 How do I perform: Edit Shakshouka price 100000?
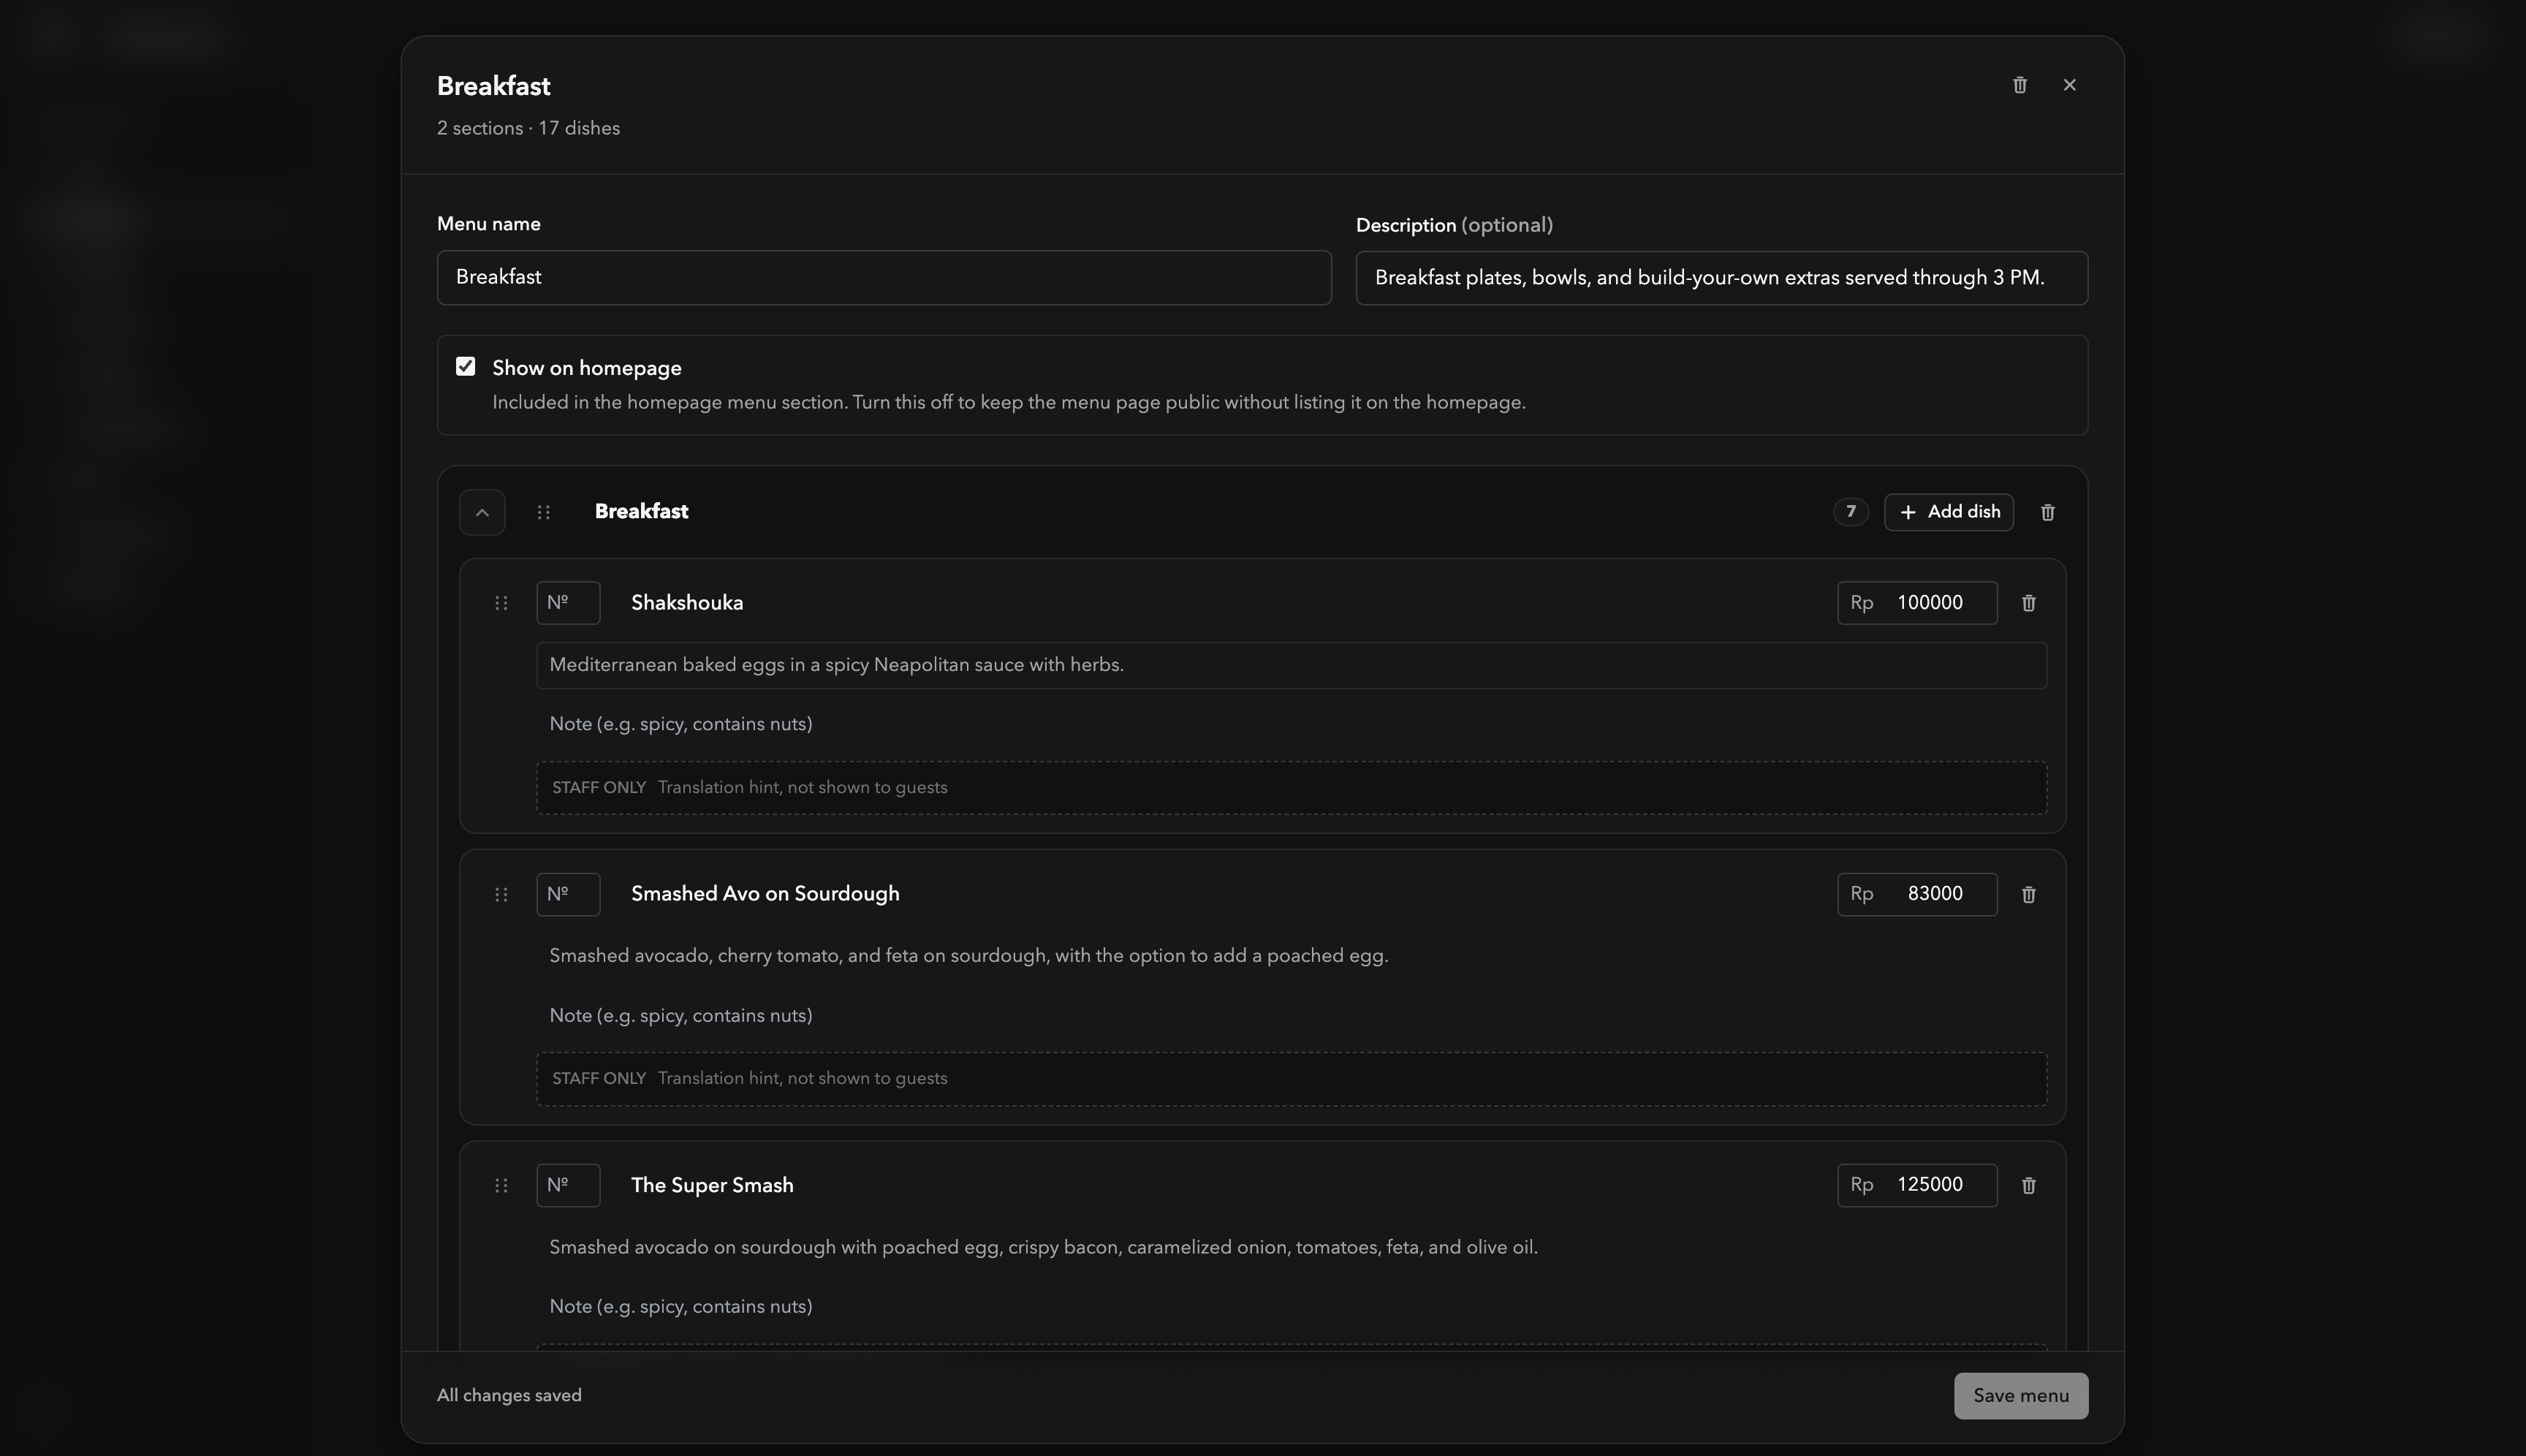click(x=1917, y=603)
